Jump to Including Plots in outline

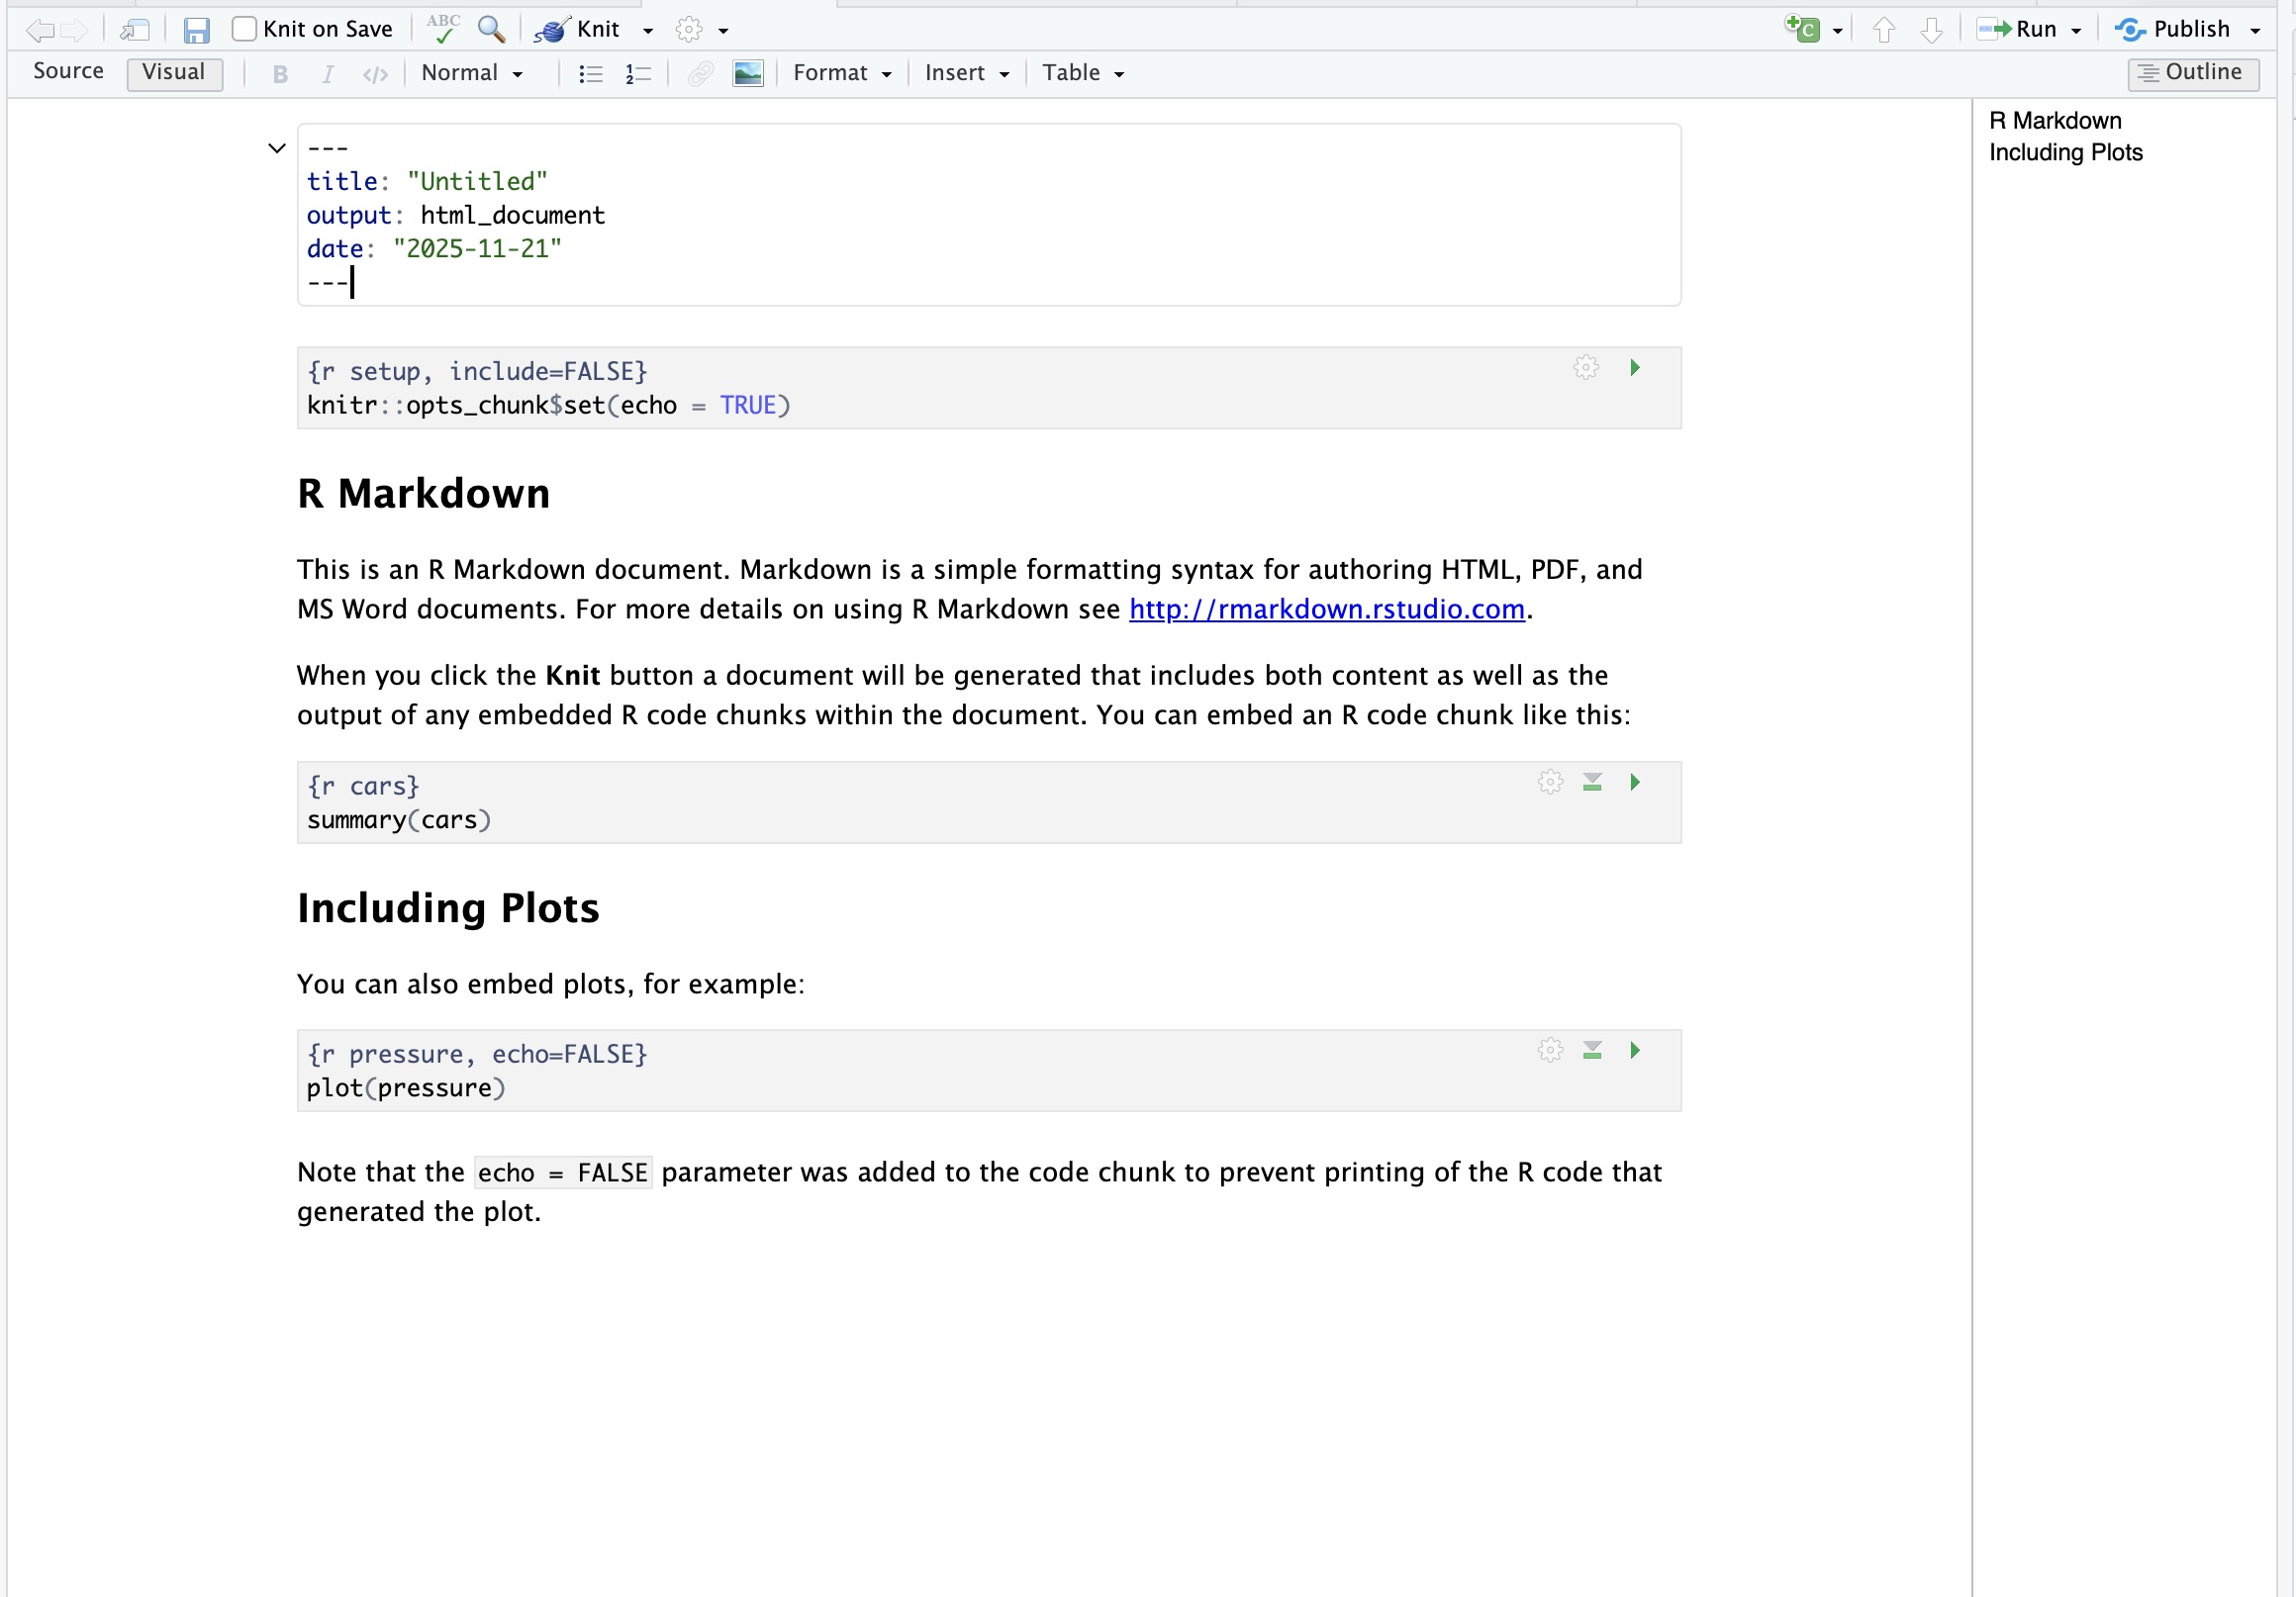pos(2065,152)
